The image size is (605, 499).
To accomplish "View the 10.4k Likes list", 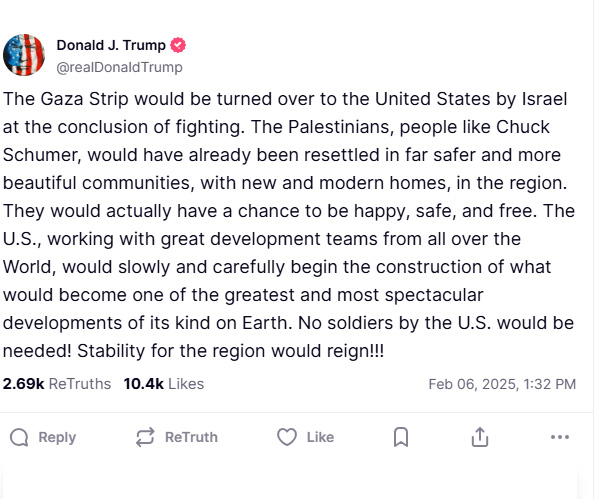I will click(163, 384).
